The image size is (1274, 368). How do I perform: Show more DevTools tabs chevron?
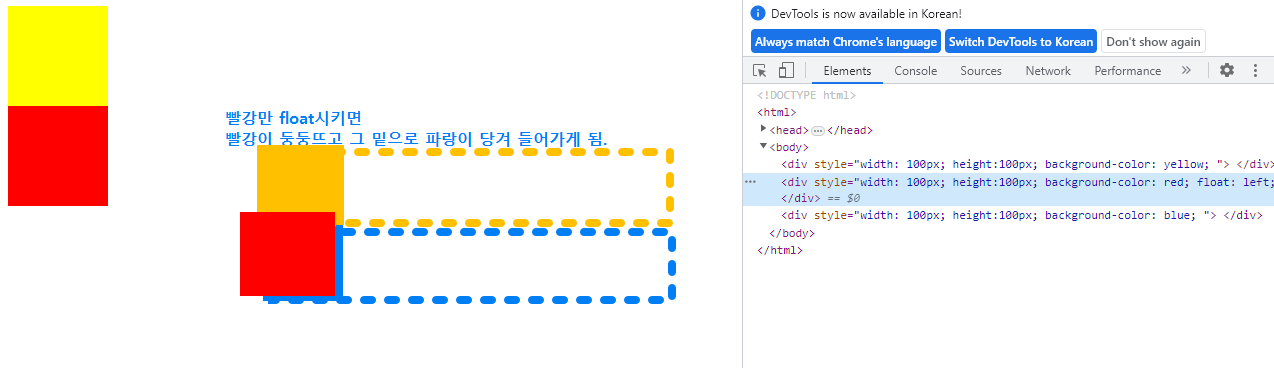coord(1186,71)
